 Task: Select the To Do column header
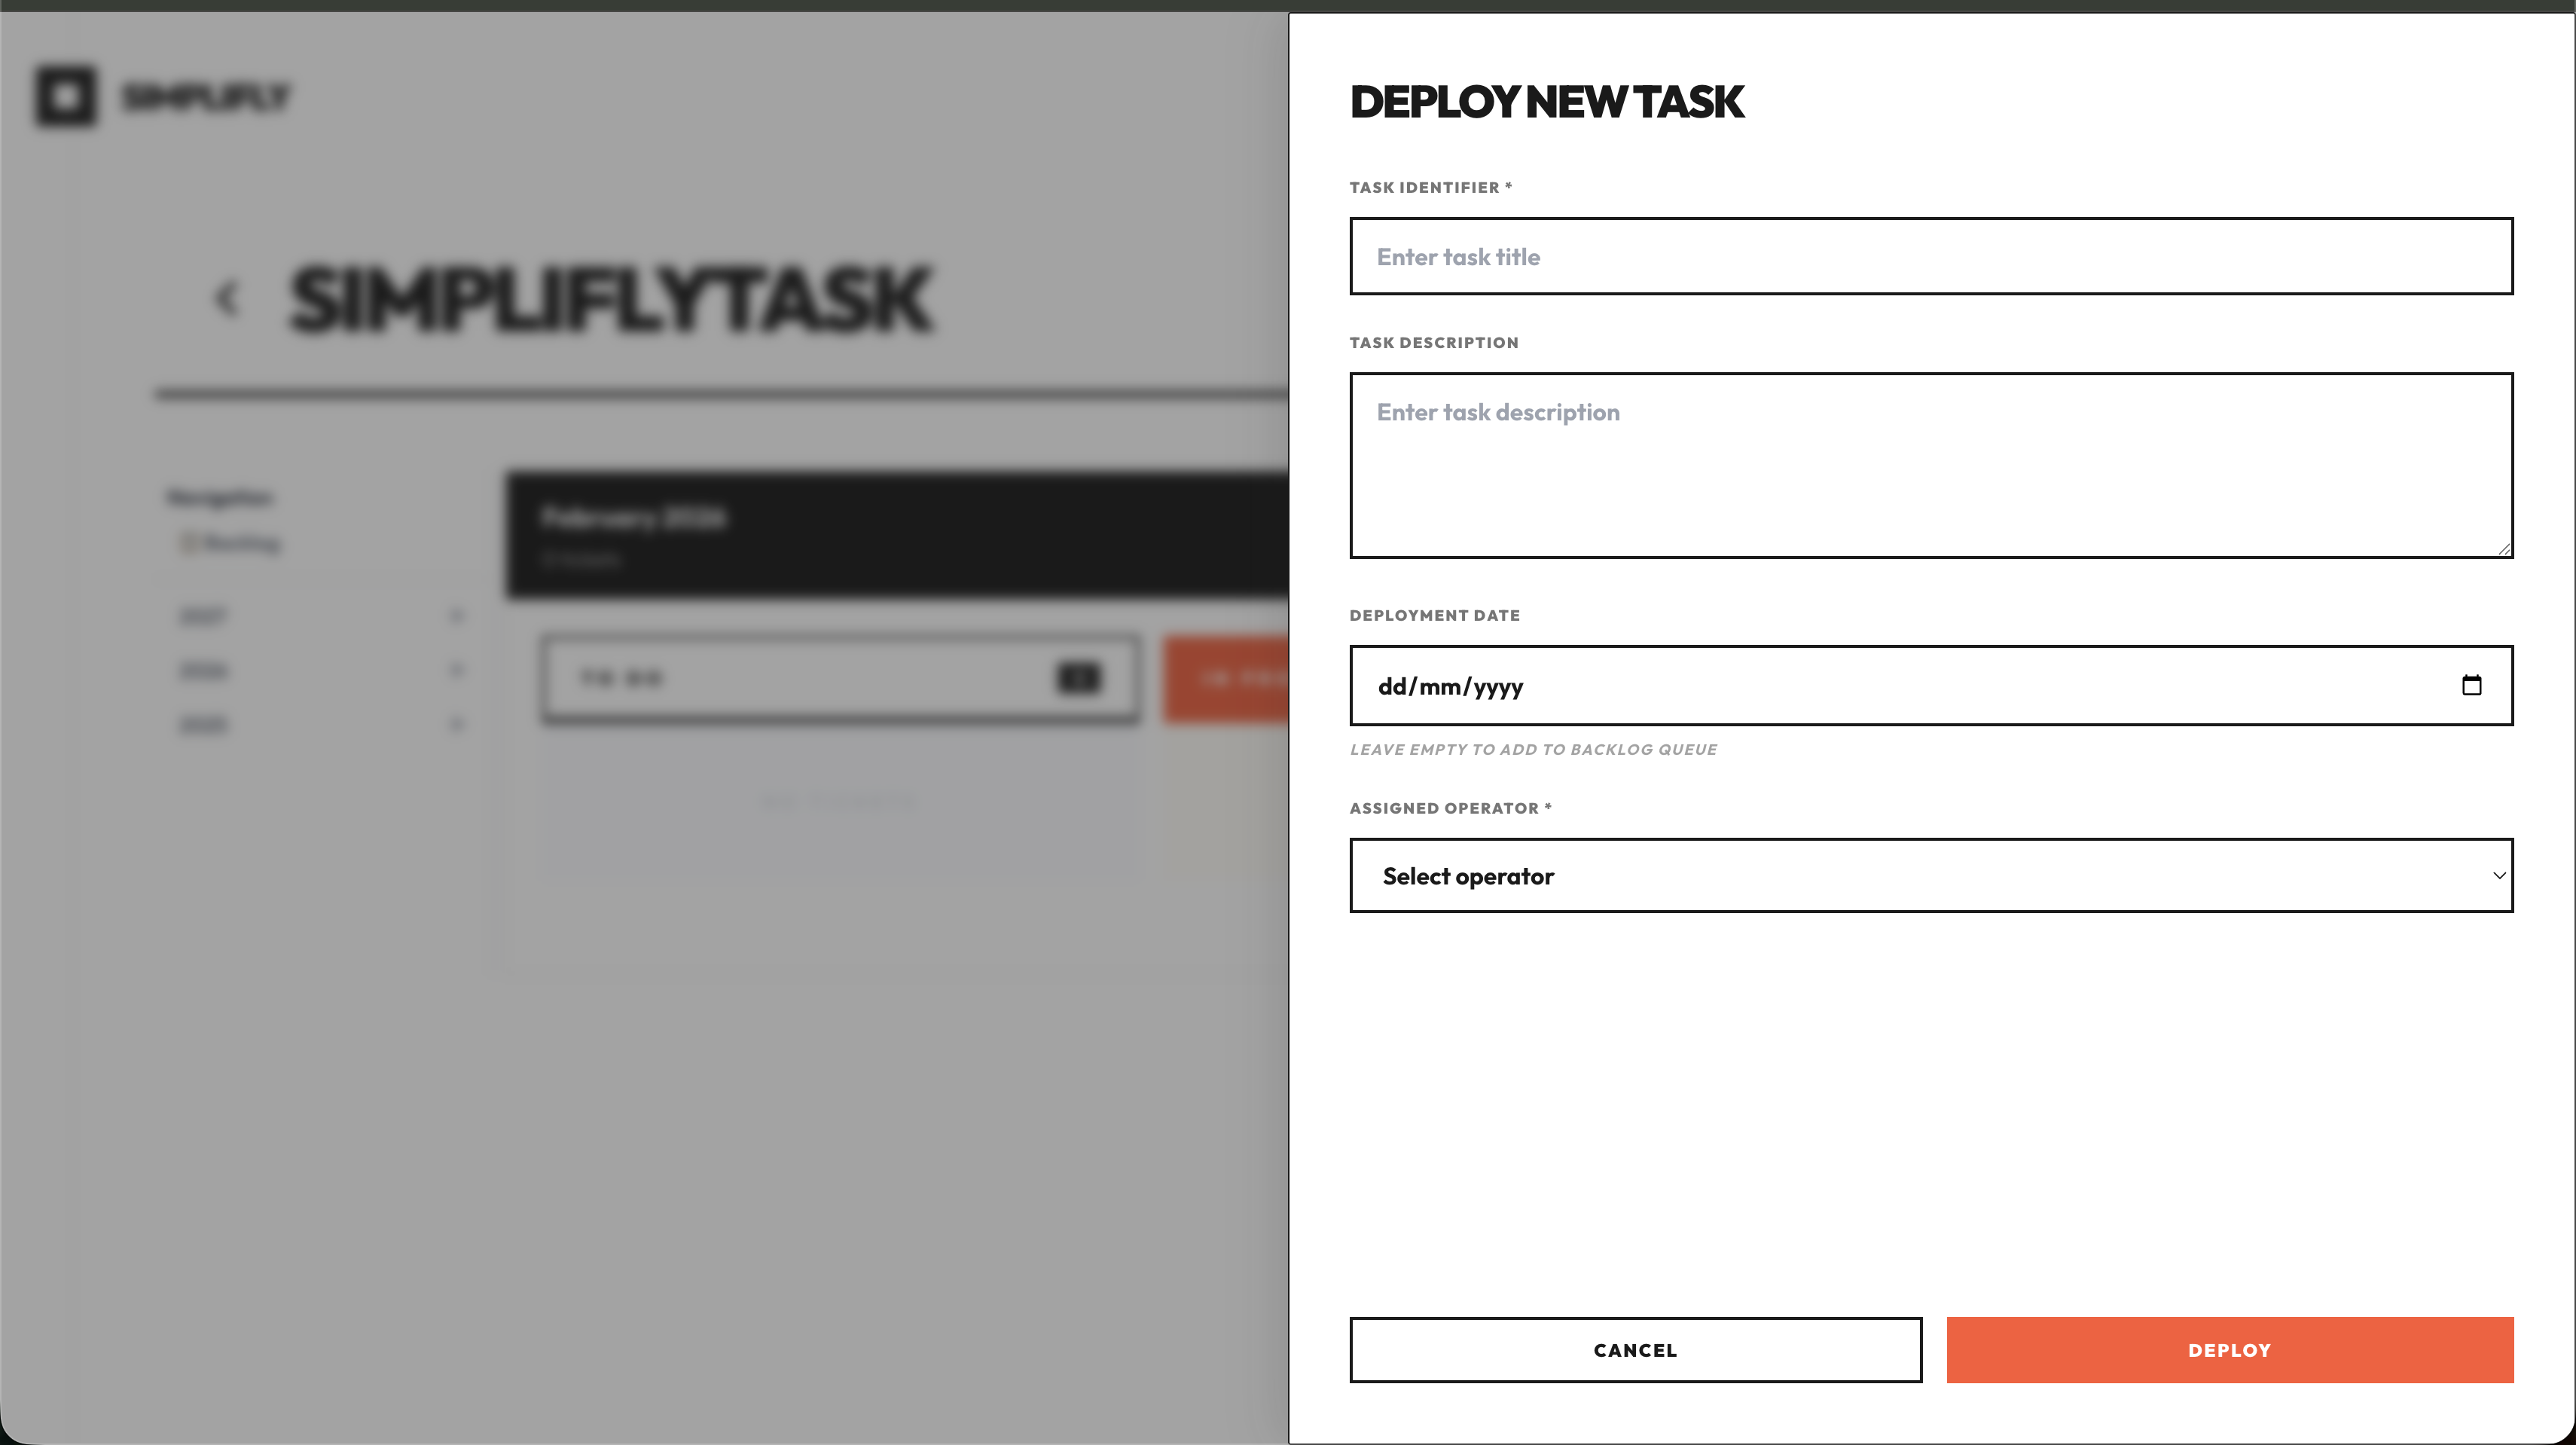(x=800, y=678)
